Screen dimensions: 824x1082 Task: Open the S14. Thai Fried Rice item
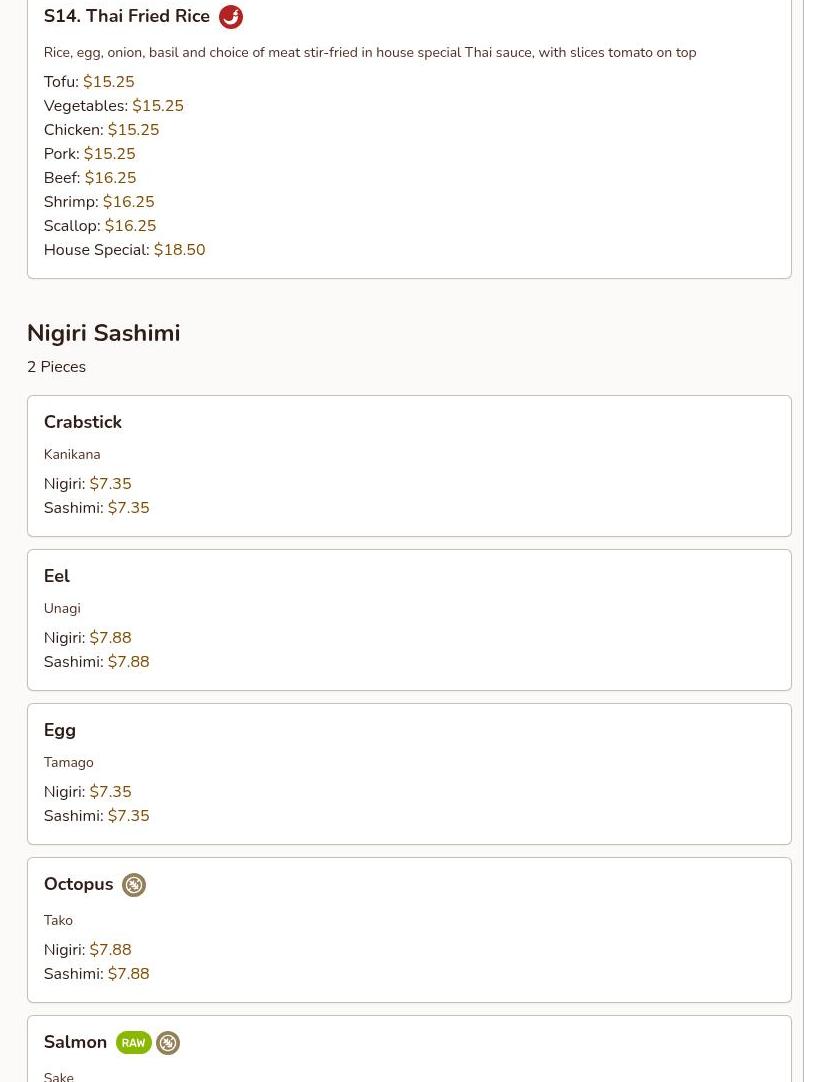pos(126,17)
